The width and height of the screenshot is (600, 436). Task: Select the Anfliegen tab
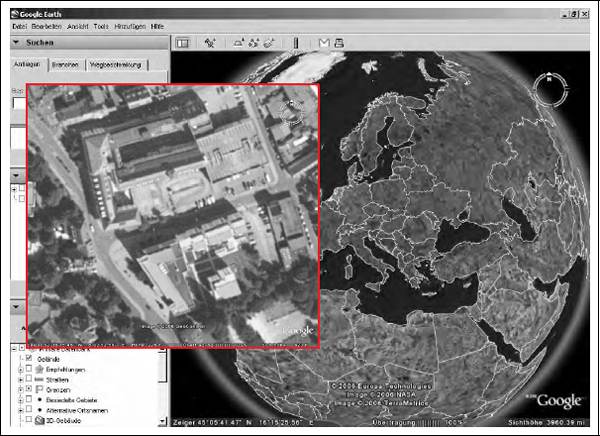click(28, 65)
